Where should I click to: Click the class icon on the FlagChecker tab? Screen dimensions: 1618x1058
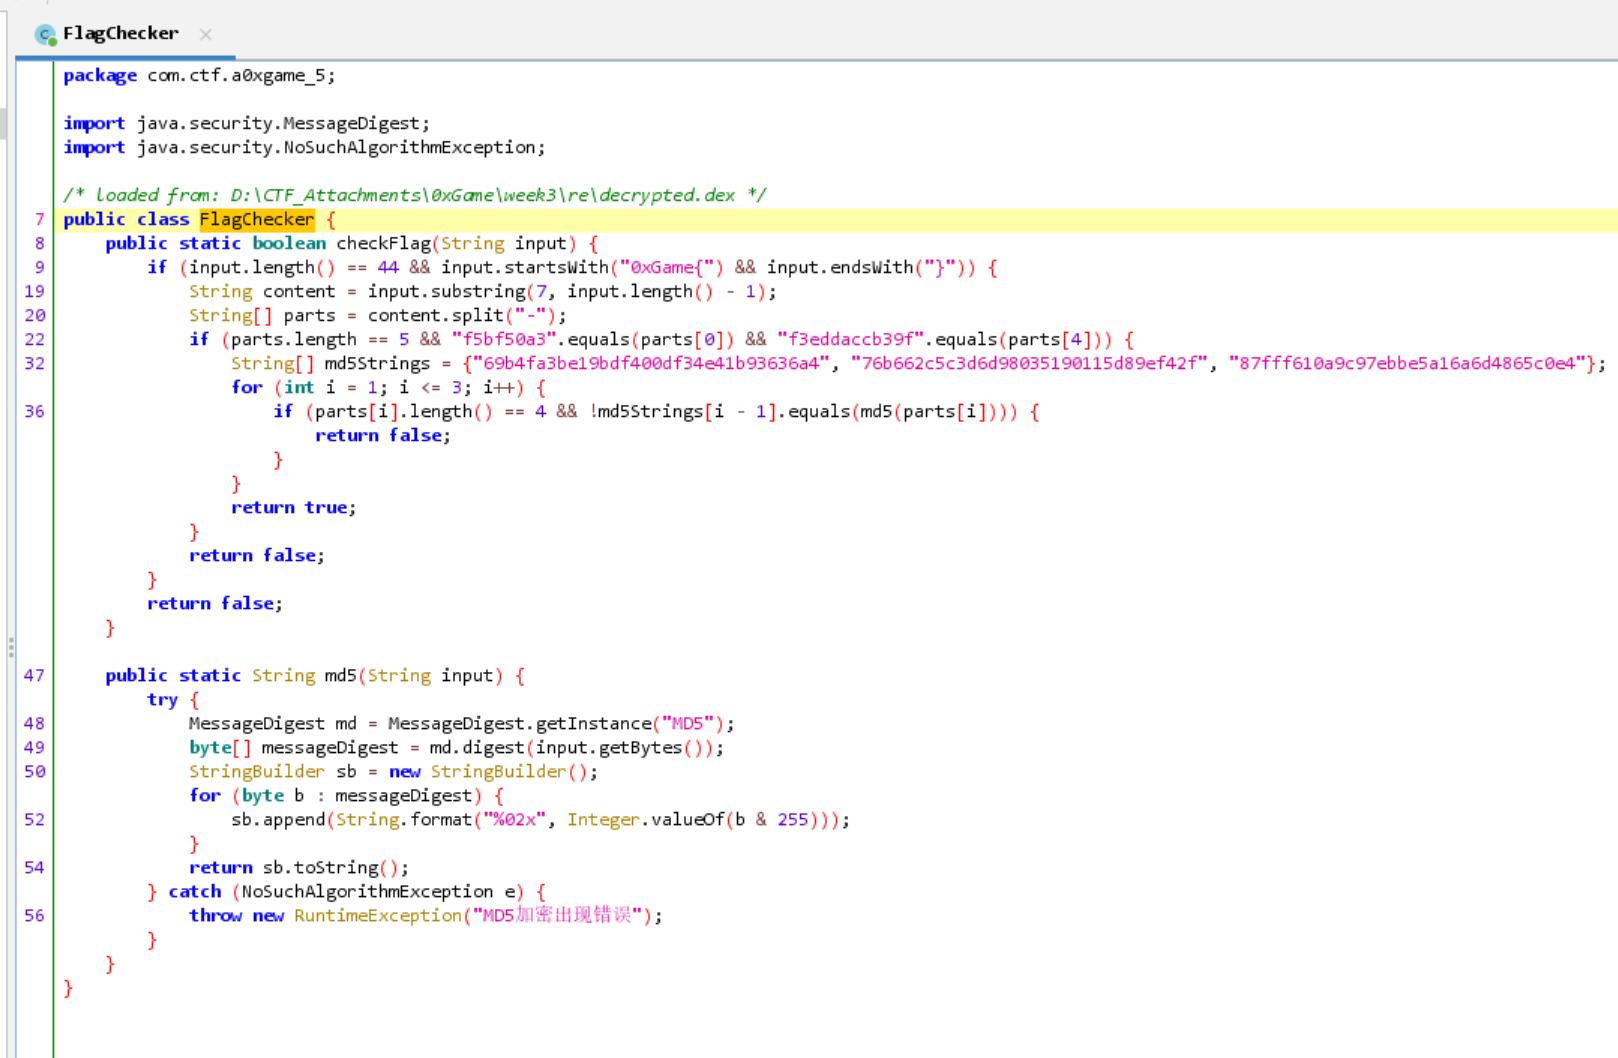pyautogui.click(x=45, y=35)
